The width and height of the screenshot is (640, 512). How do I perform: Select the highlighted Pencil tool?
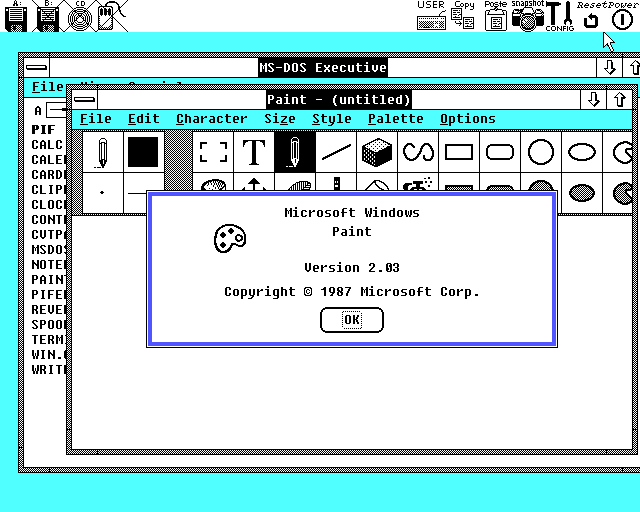pos(295,152)
